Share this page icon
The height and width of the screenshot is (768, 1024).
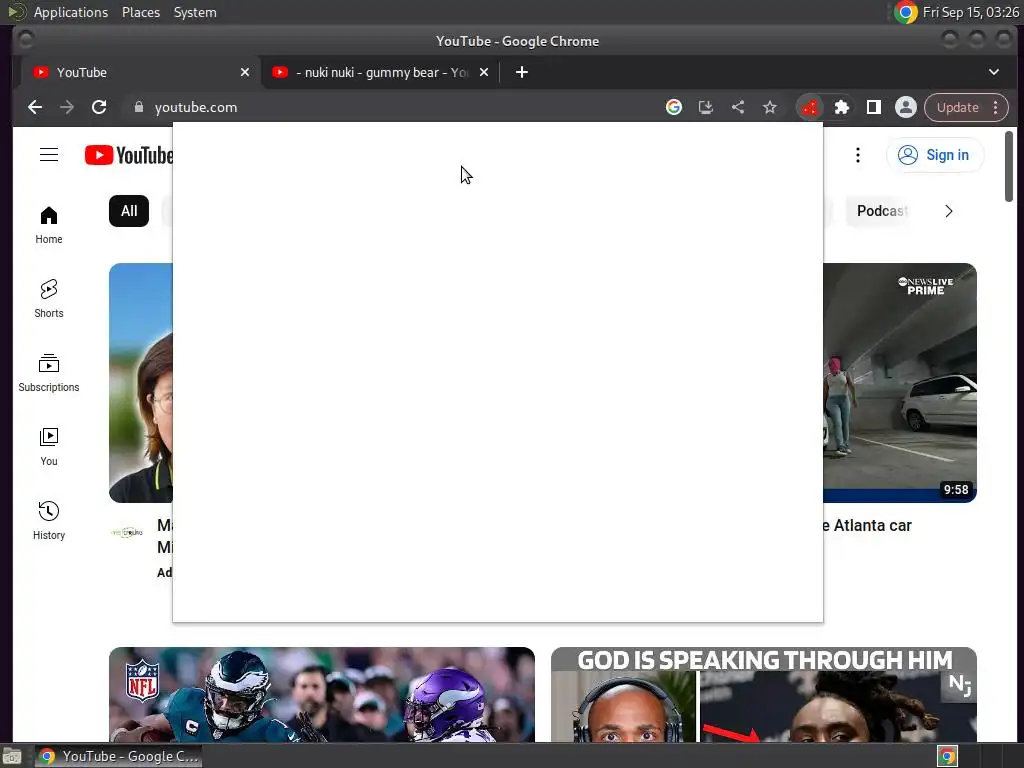pyautogui.click(x=737, y=107)
